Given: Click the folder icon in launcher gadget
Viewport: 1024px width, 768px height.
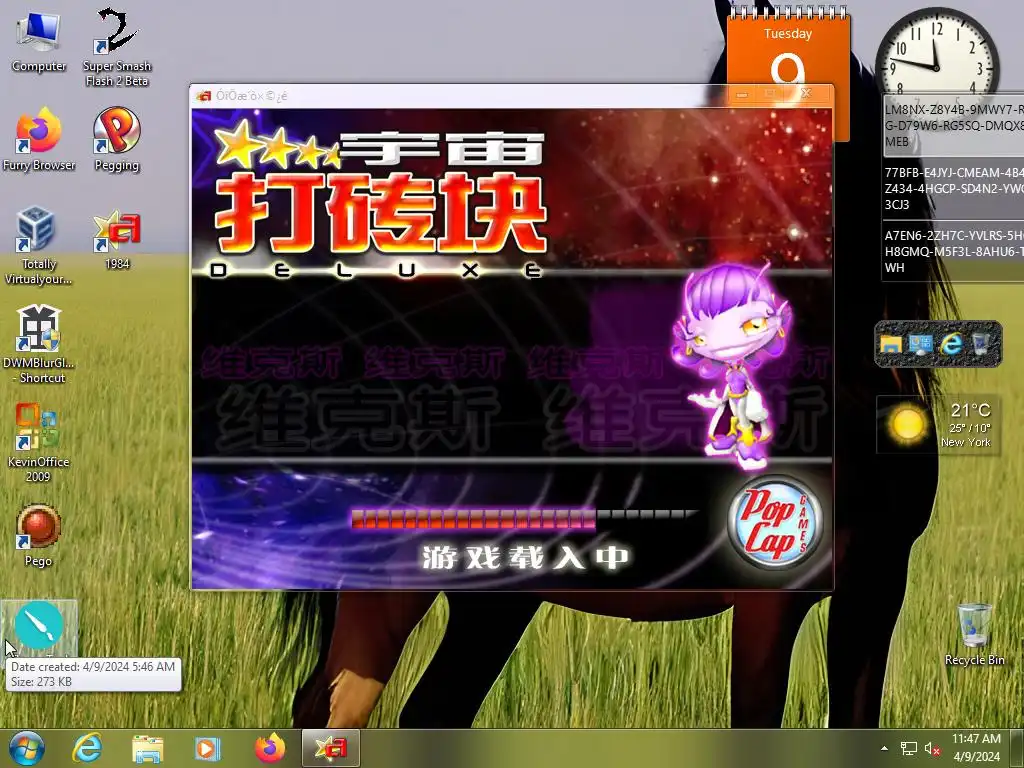Looking at the screenshot, I should click(x=891, y=344).
